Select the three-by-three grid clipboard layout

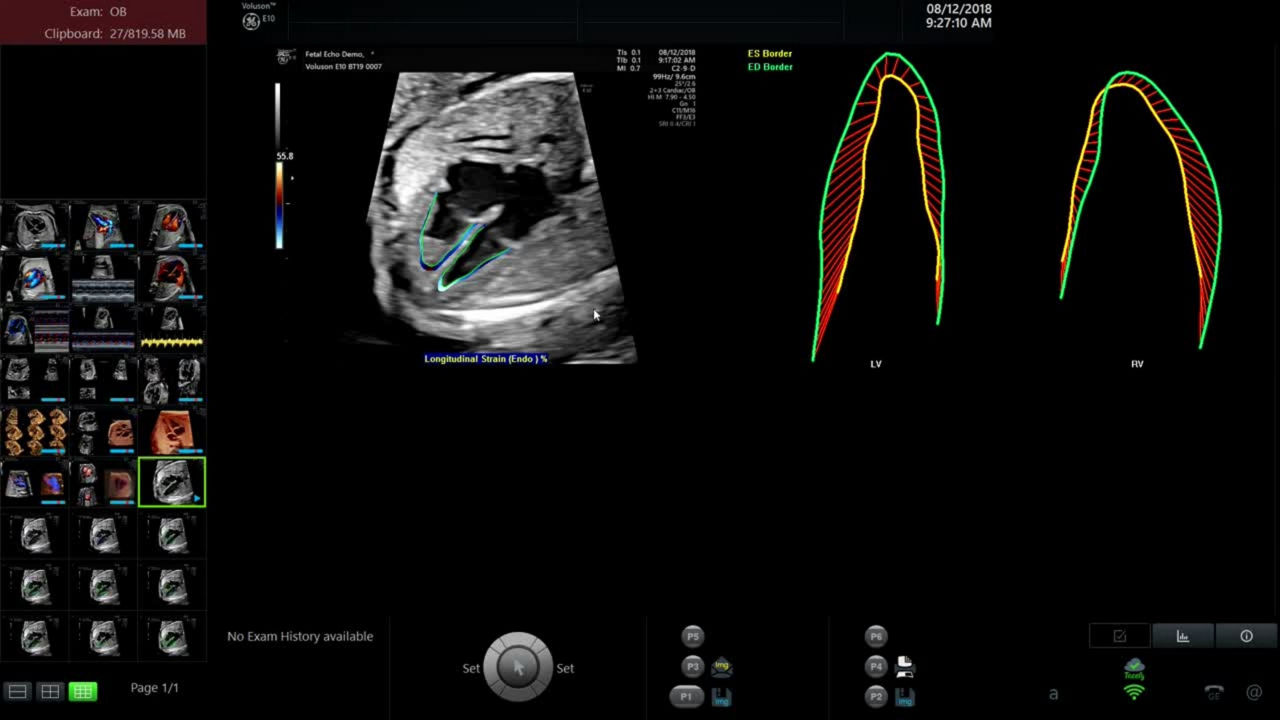pos(82,691)
